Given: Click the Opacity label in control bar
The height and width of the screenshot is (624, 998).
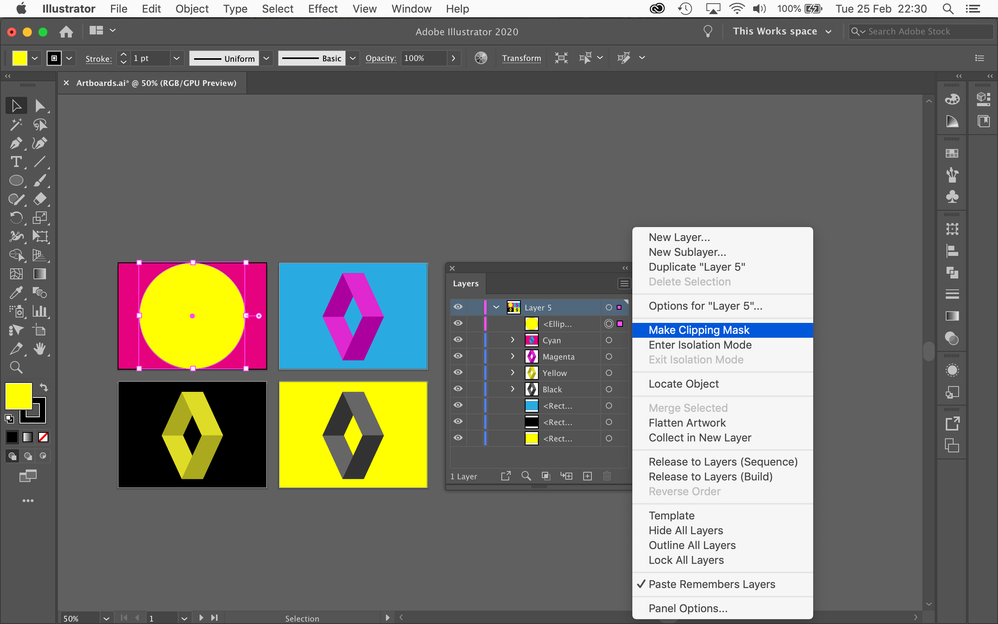Looking at the screenshot, I should point(380,59).
